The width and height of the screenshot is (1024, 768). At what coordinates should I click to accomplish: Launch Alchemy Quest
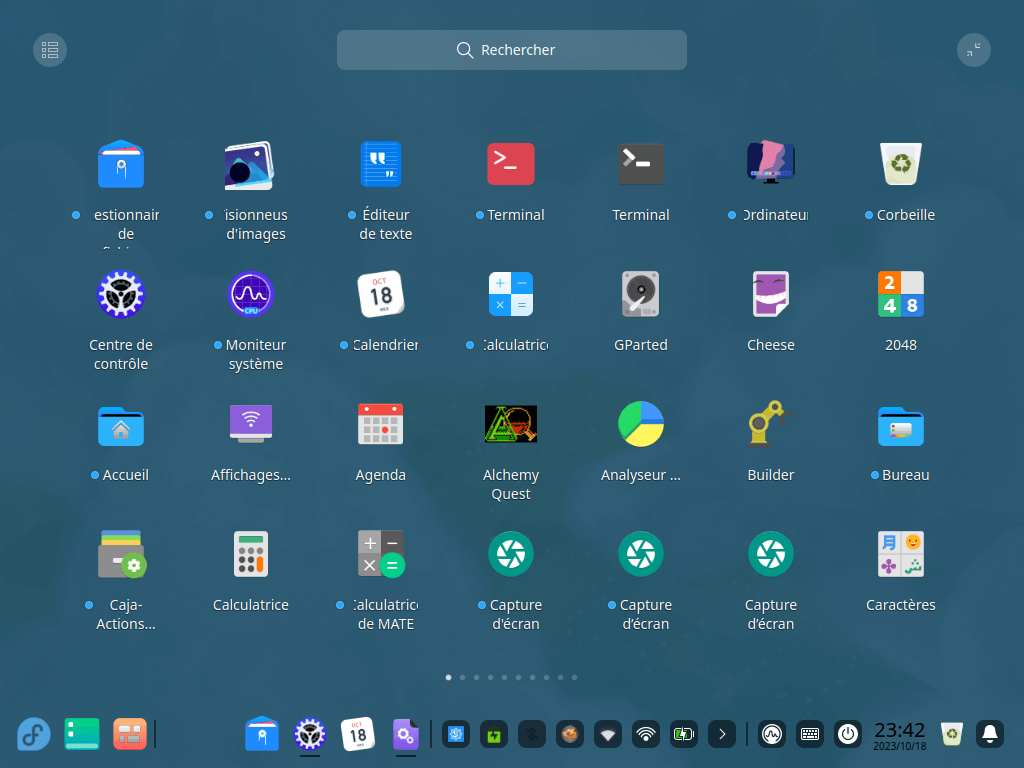[511, 424]
